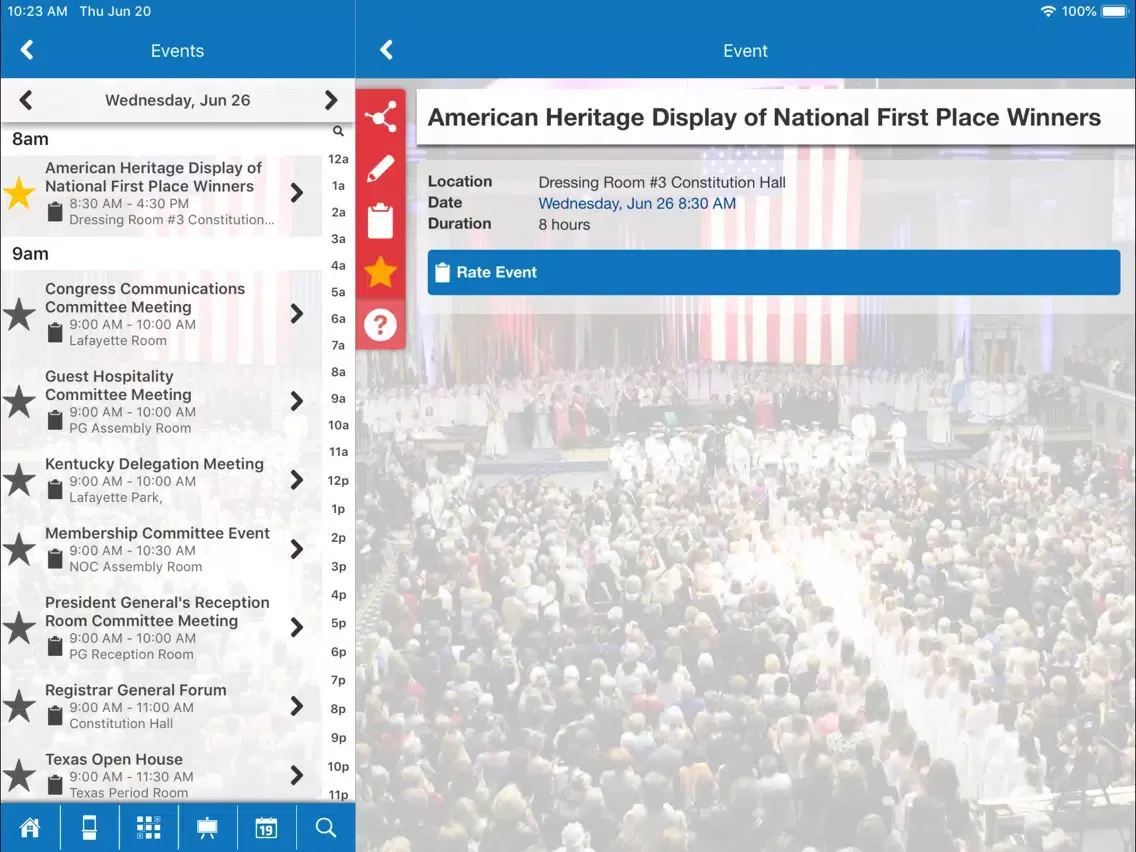Favorite President General's Reception Room Committee Meeting
Image resolution: width=1136 pixels, height=852 pixels.
pyautogui.click(x=19, y=627)
